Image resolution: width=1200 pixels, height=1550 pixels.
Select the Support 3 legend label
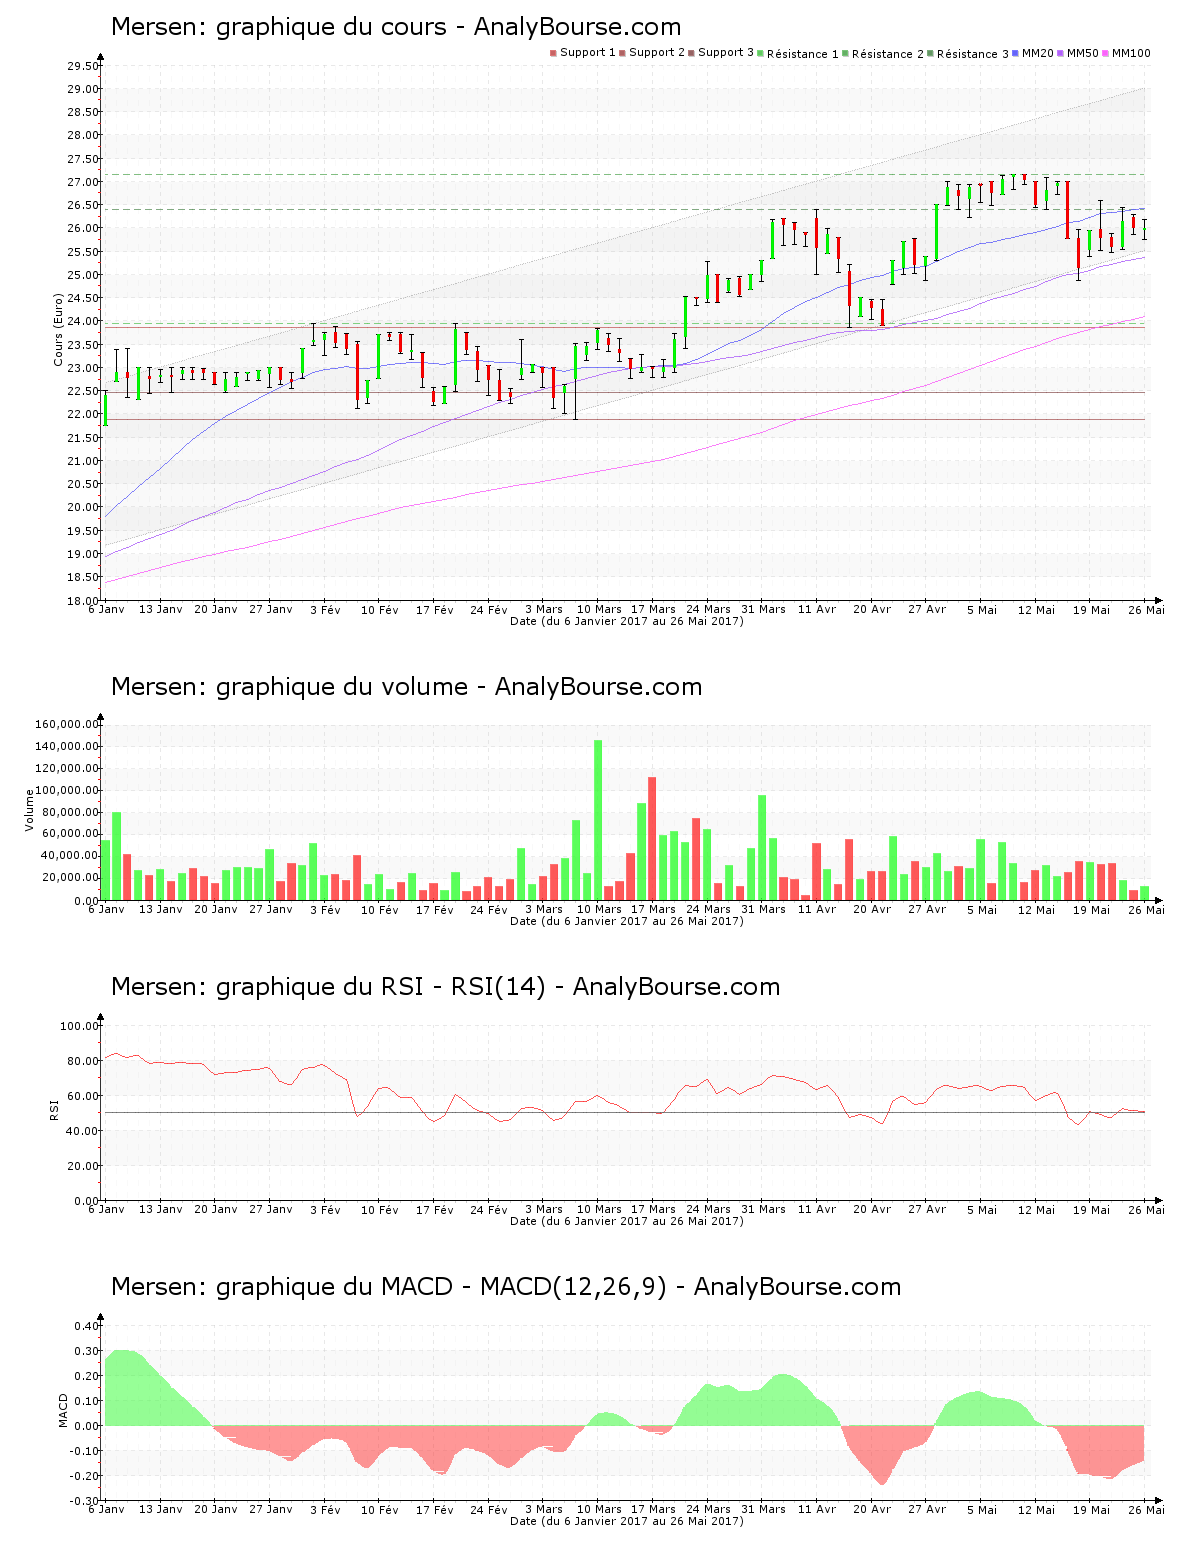coord(726,53)
